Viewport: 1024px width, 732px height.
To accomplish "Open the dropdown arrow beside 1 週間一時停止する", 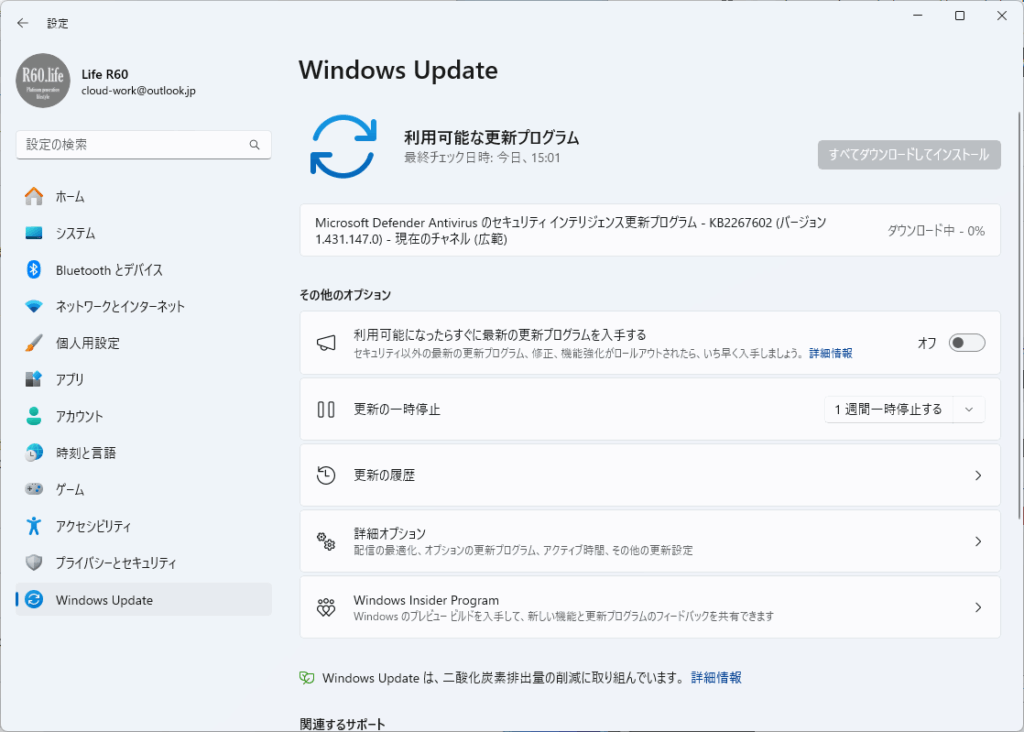I will [x=969, y=409].
